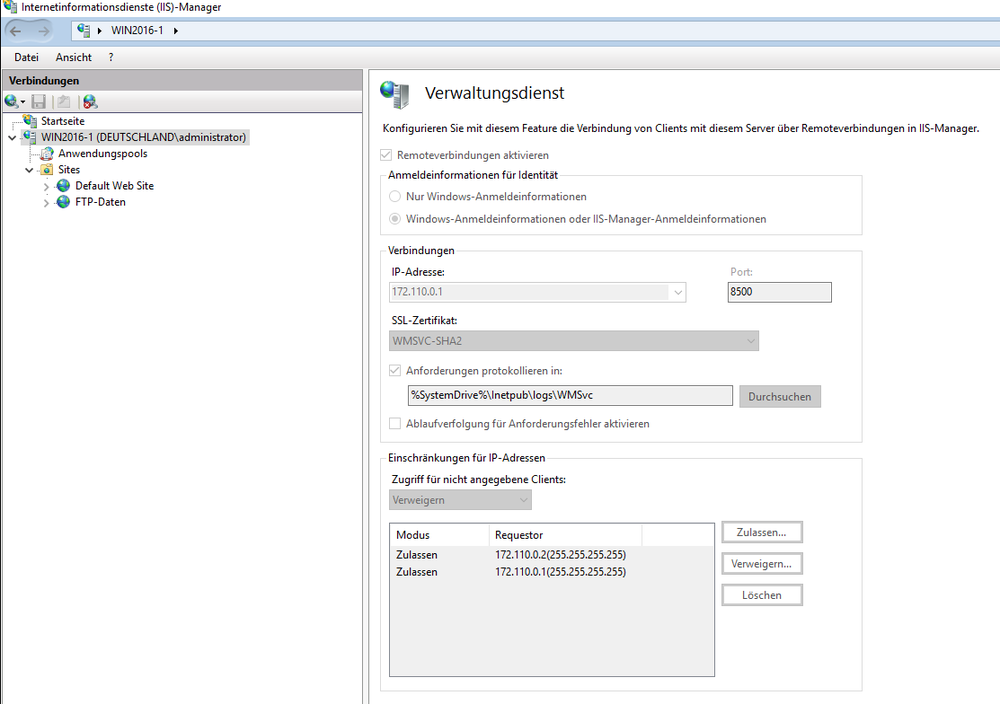The image size is (1000, 704).
Task: Open the SSL-Zertifikat WMSVC-SHA2 dropdown
Action: click(750, 342)
